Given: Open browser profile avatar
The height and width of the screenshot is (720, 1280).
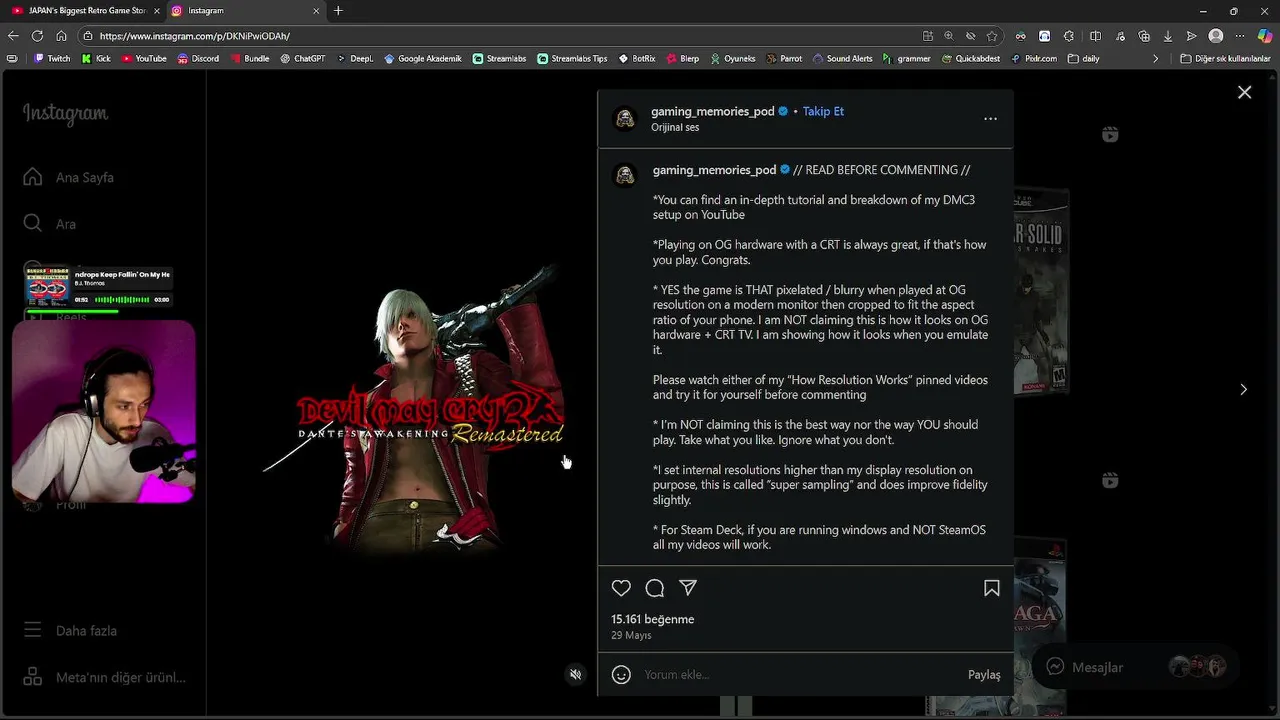Looking at the screenshot, I should click(x=1216, y=36).
